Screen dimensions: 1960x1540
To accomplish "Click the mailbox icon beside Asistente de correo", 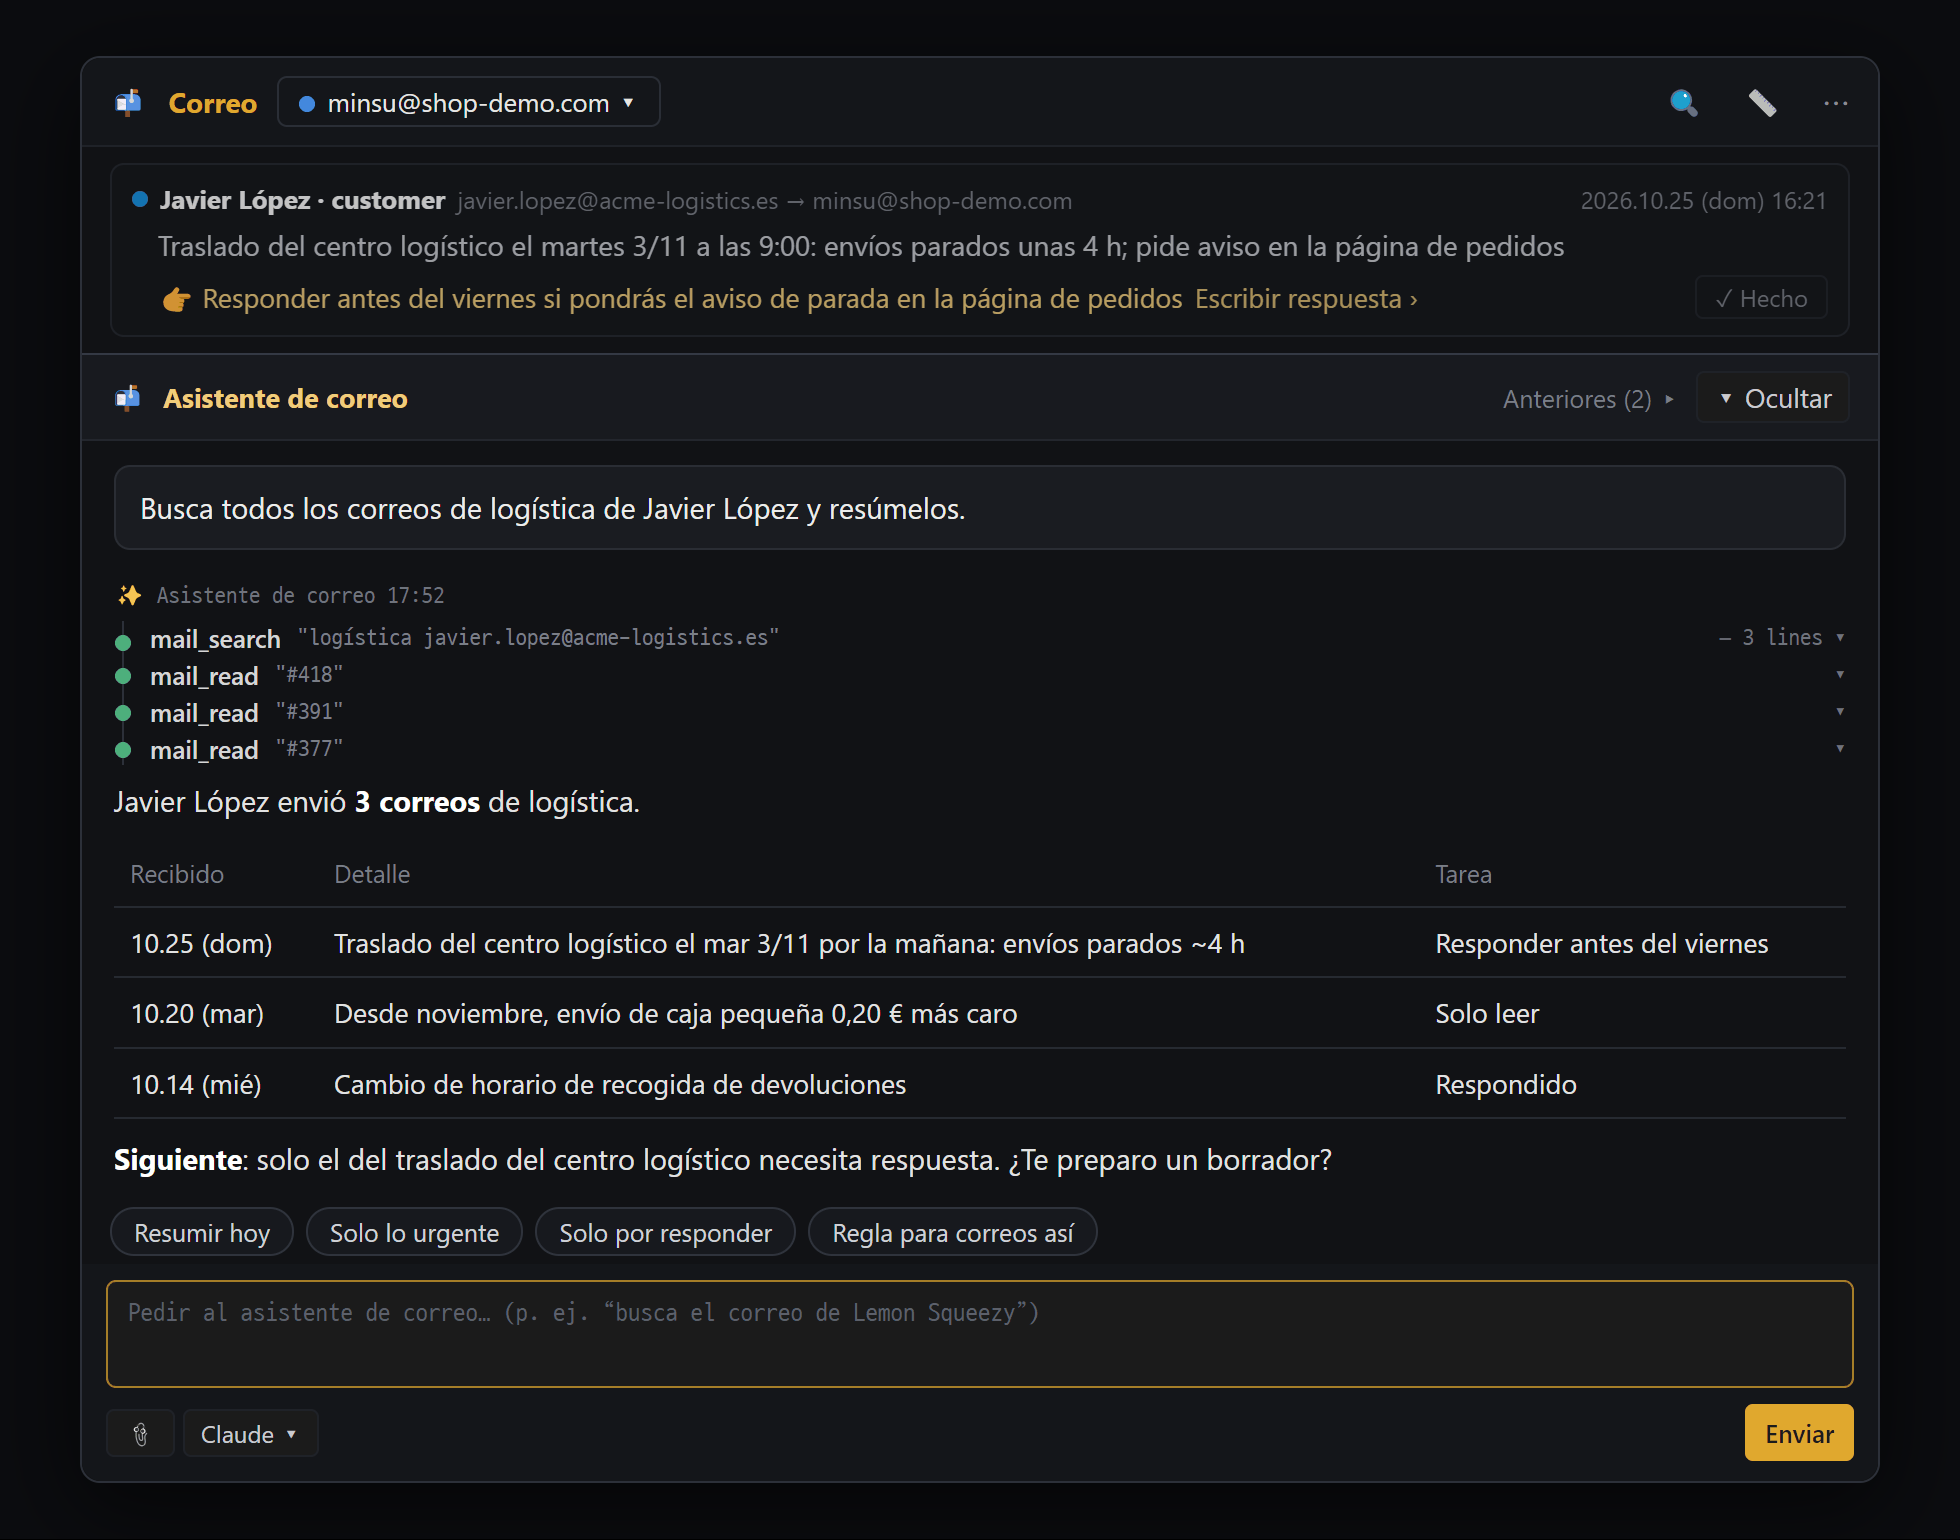I will pyautogui.click(x=128, y=398).
